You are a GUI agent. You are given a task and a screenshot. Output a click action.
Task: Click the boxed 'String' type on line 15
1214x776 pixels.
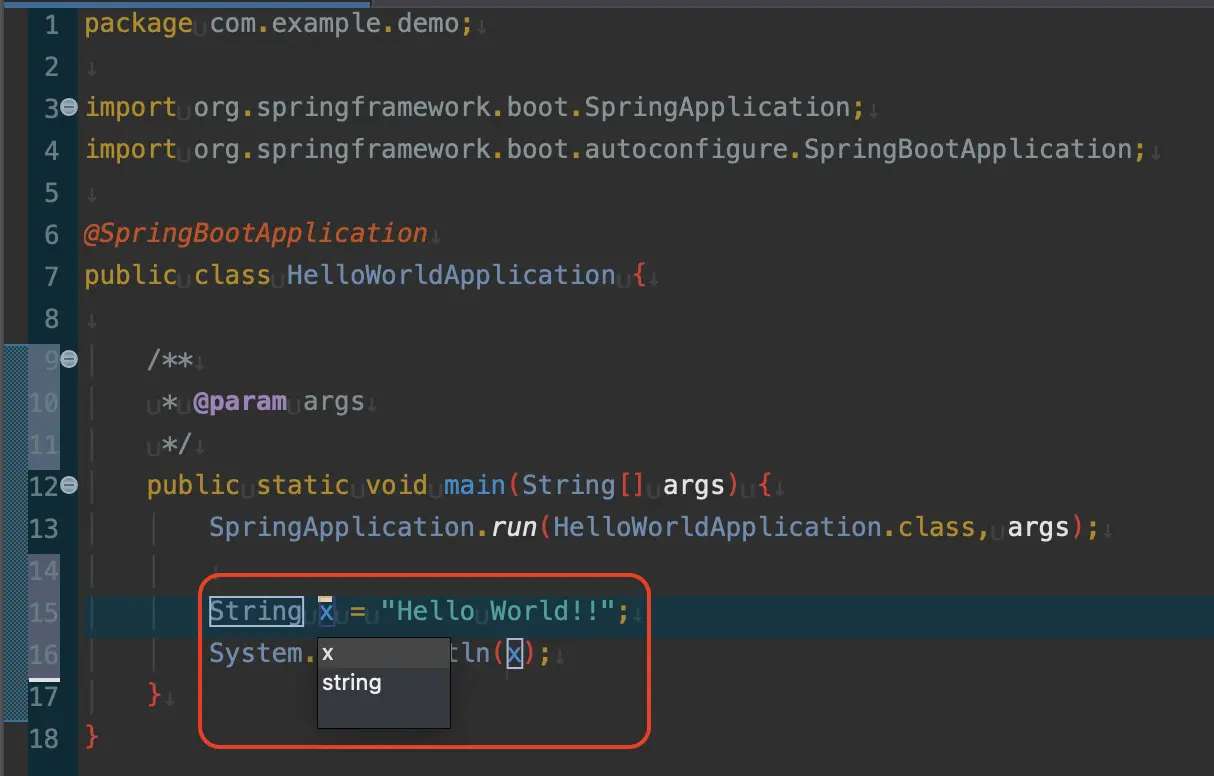pyautogui.click(x=256, y=611)
